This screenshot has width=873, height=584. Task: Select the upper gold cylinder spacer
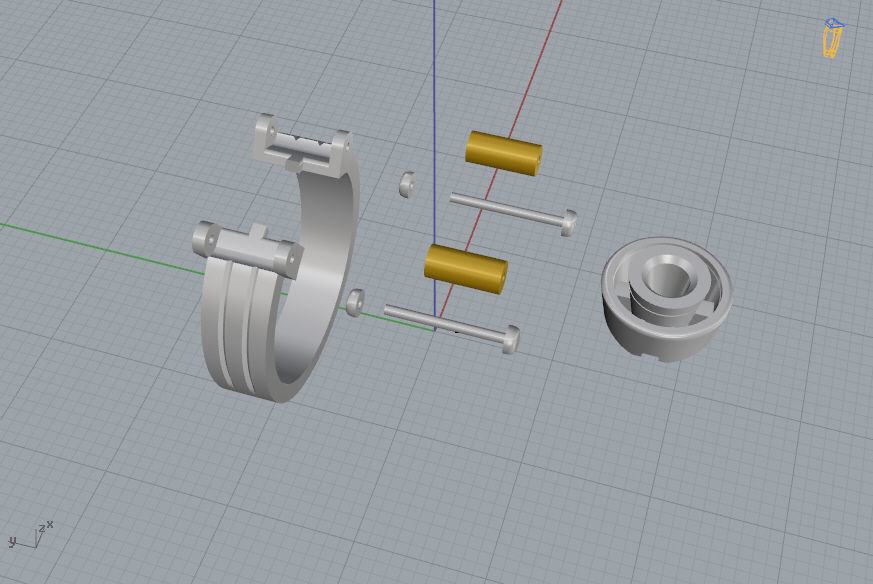pyautogui.click(x=503, y=153)
